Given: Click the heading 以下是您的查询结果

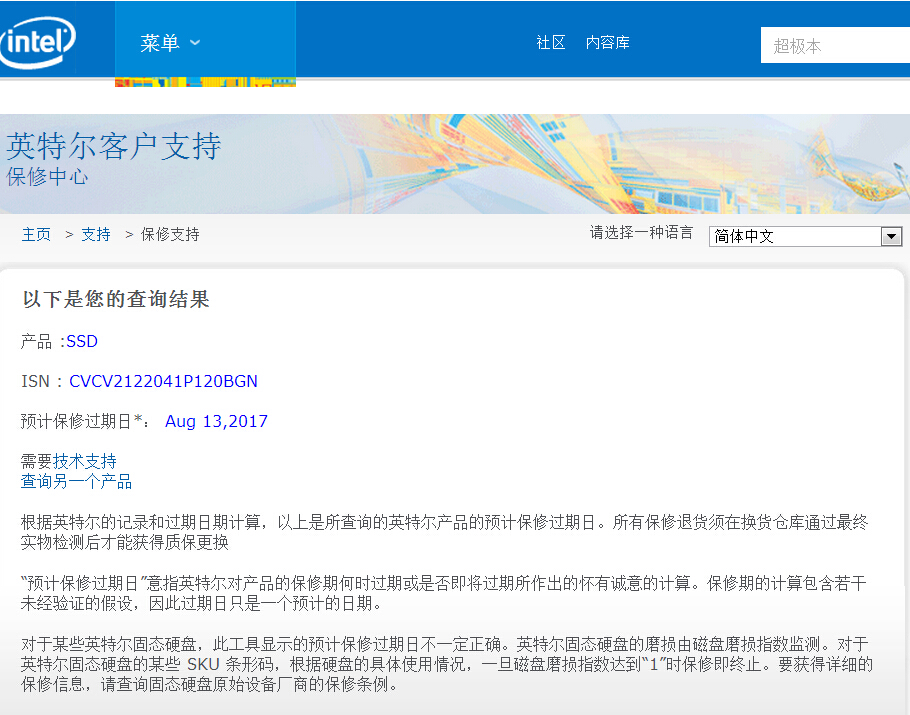Looking at the screenshot, I should click(116, 299).
